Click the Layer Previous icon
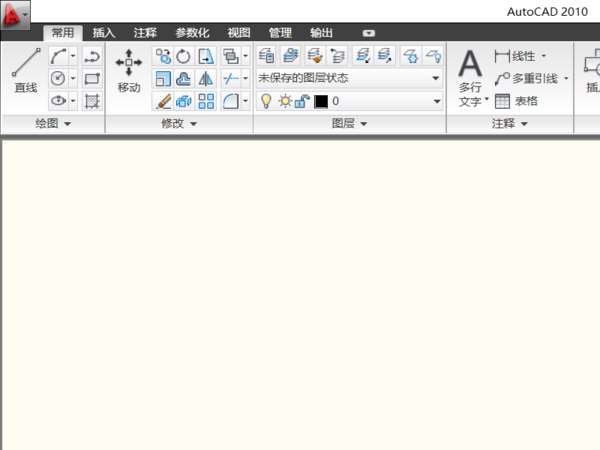This screenshot has width=600, height=450. pyautogui.click(x=337, y=55)
